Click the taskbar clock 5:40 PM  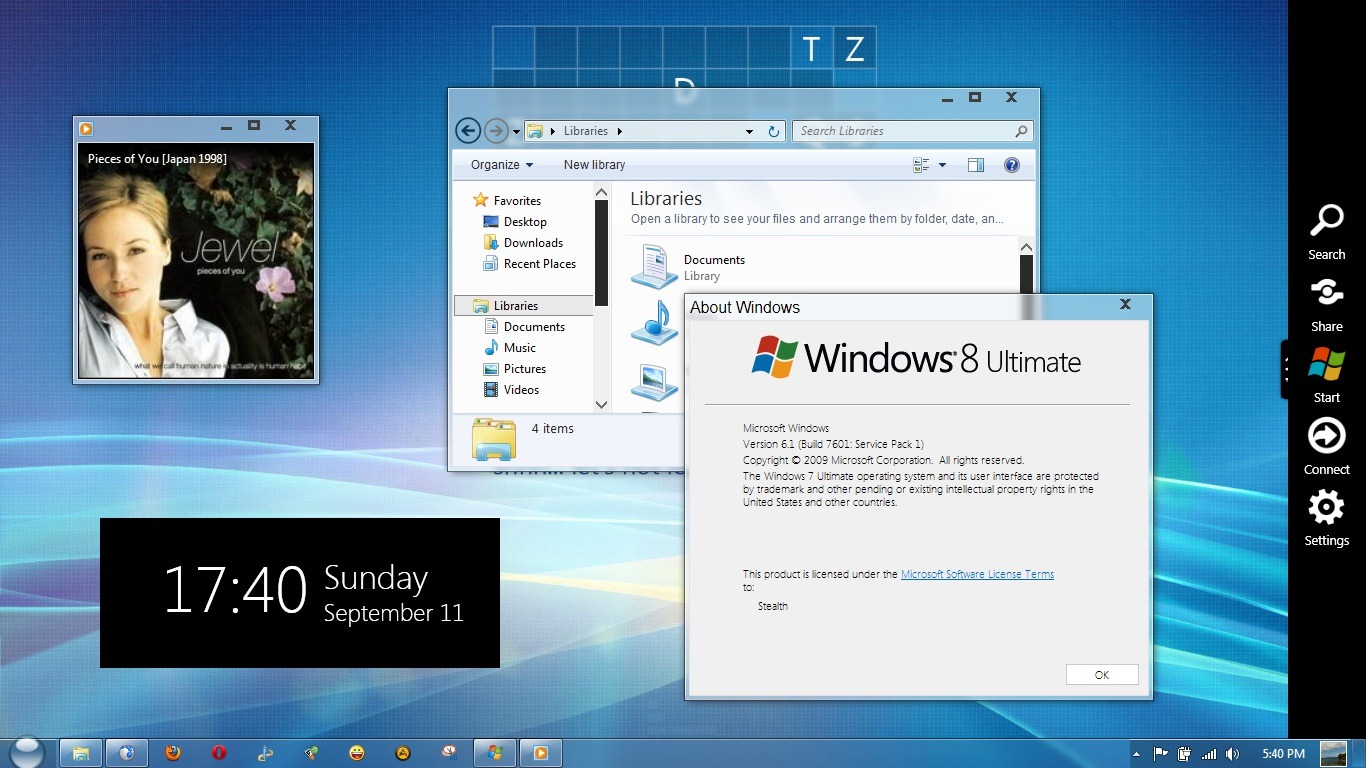[x=1283, y=754]
